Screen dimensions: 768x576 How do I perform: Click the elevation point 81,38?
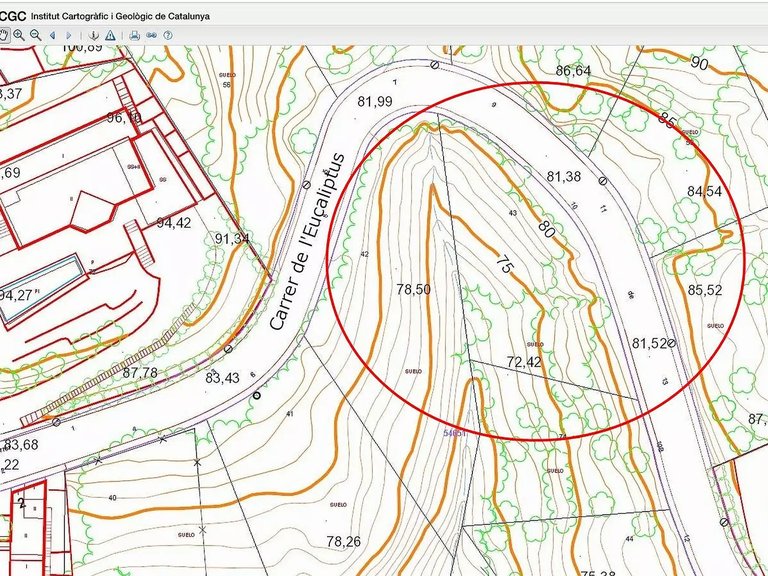[x=564, y=176]
